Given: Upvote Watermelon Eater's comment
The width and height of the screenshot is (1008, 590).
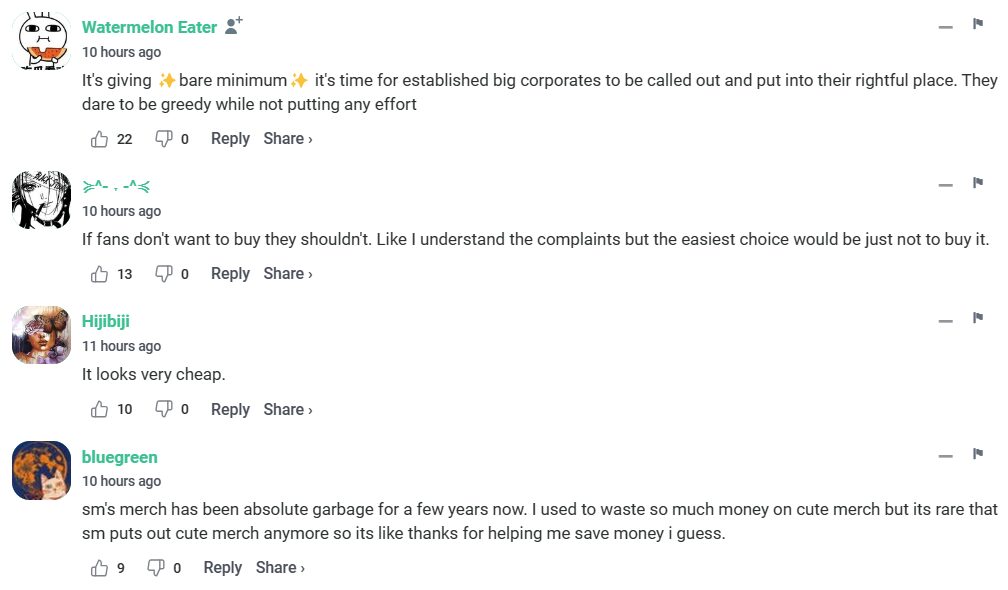Looking at the screenshot, I should pos(100,139).
